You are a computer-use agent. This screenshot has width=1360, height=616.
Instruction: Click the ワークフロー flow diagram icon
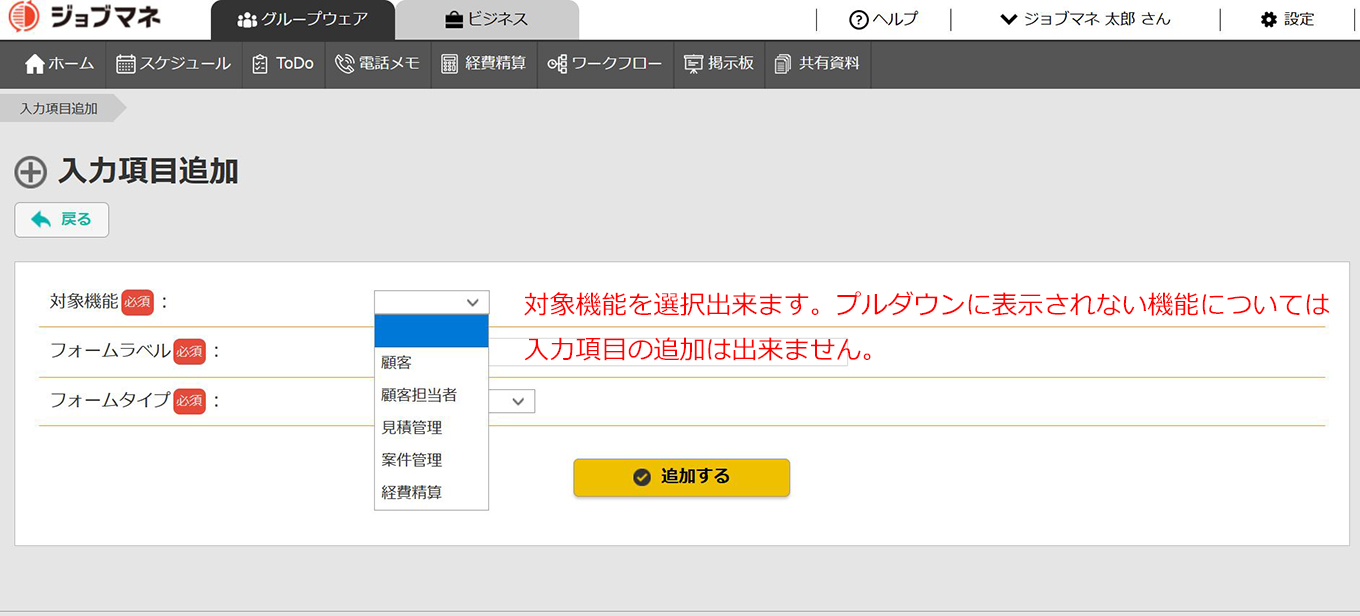pyautogui.click(x=557, y=64)
